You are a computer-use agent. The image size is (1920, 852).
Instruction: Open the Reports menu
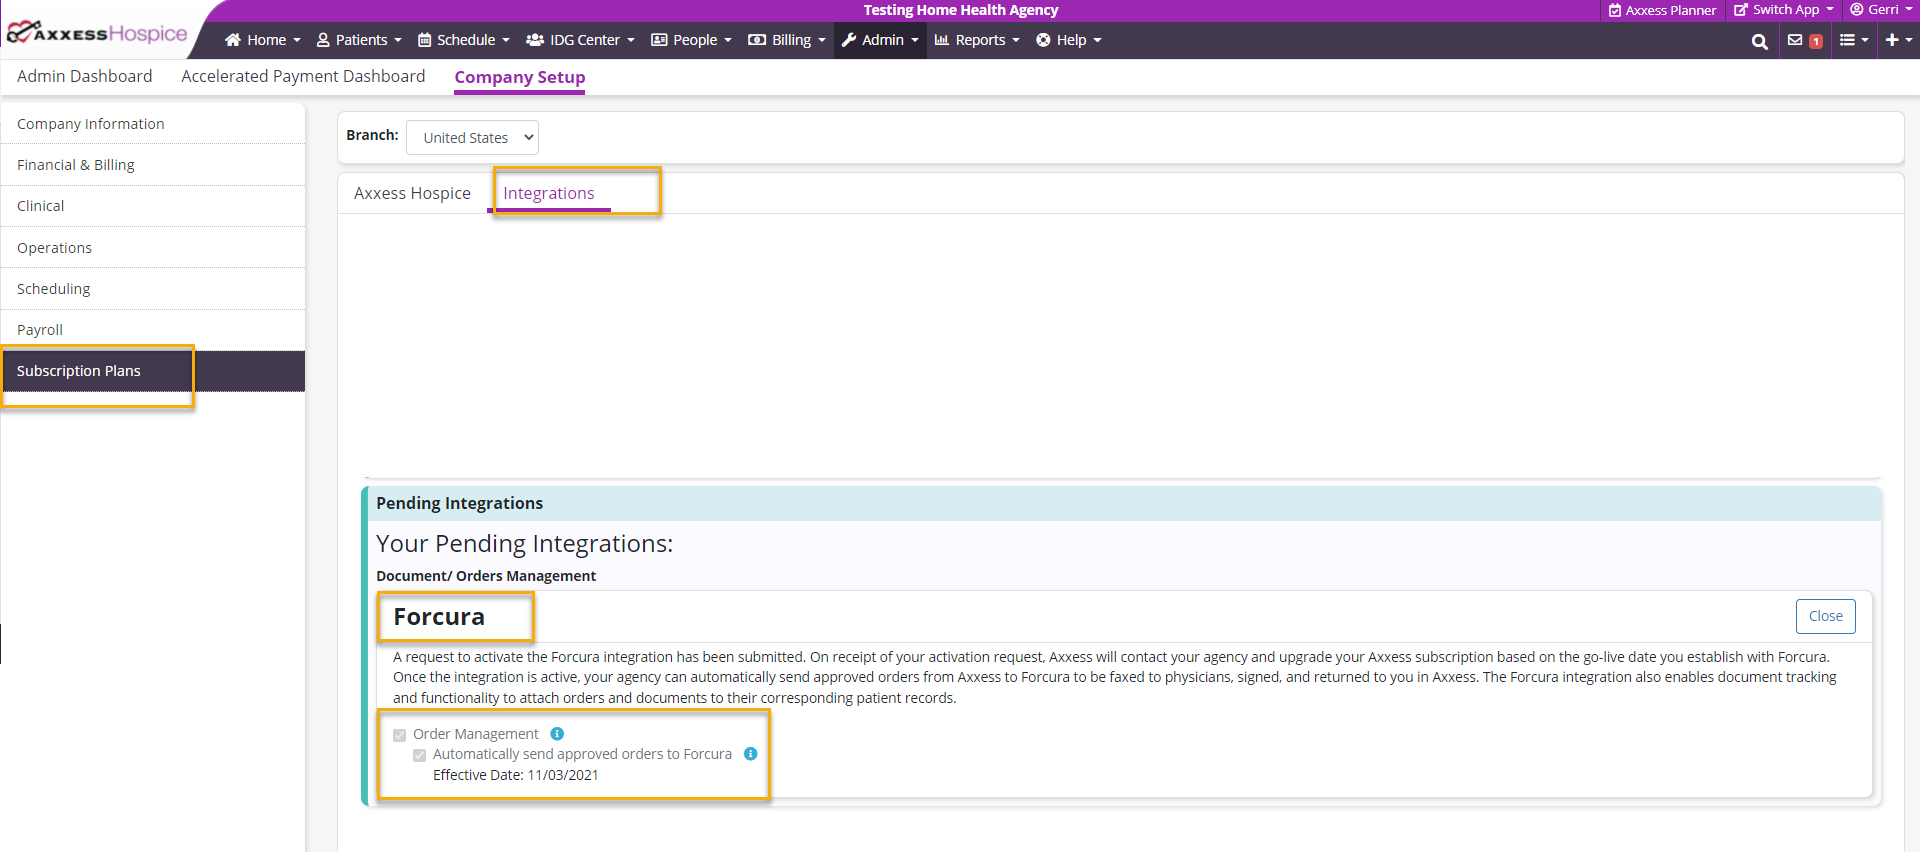[977, 40]
